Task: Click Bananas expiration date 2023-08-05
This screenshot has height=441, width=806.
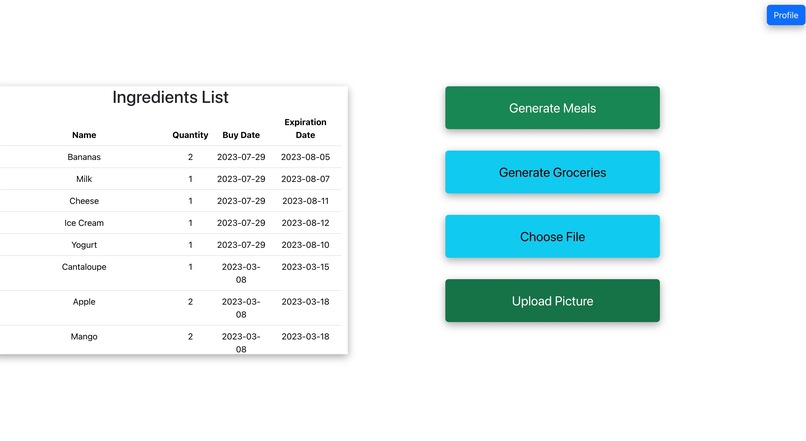Action: [x=305, y=157]
